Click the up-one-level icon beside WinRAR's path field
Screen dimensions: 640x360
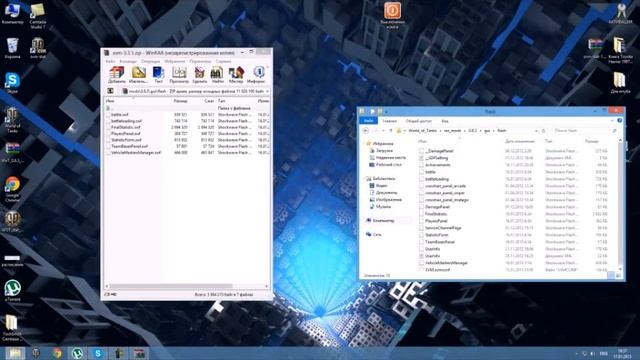click(110, 91)
